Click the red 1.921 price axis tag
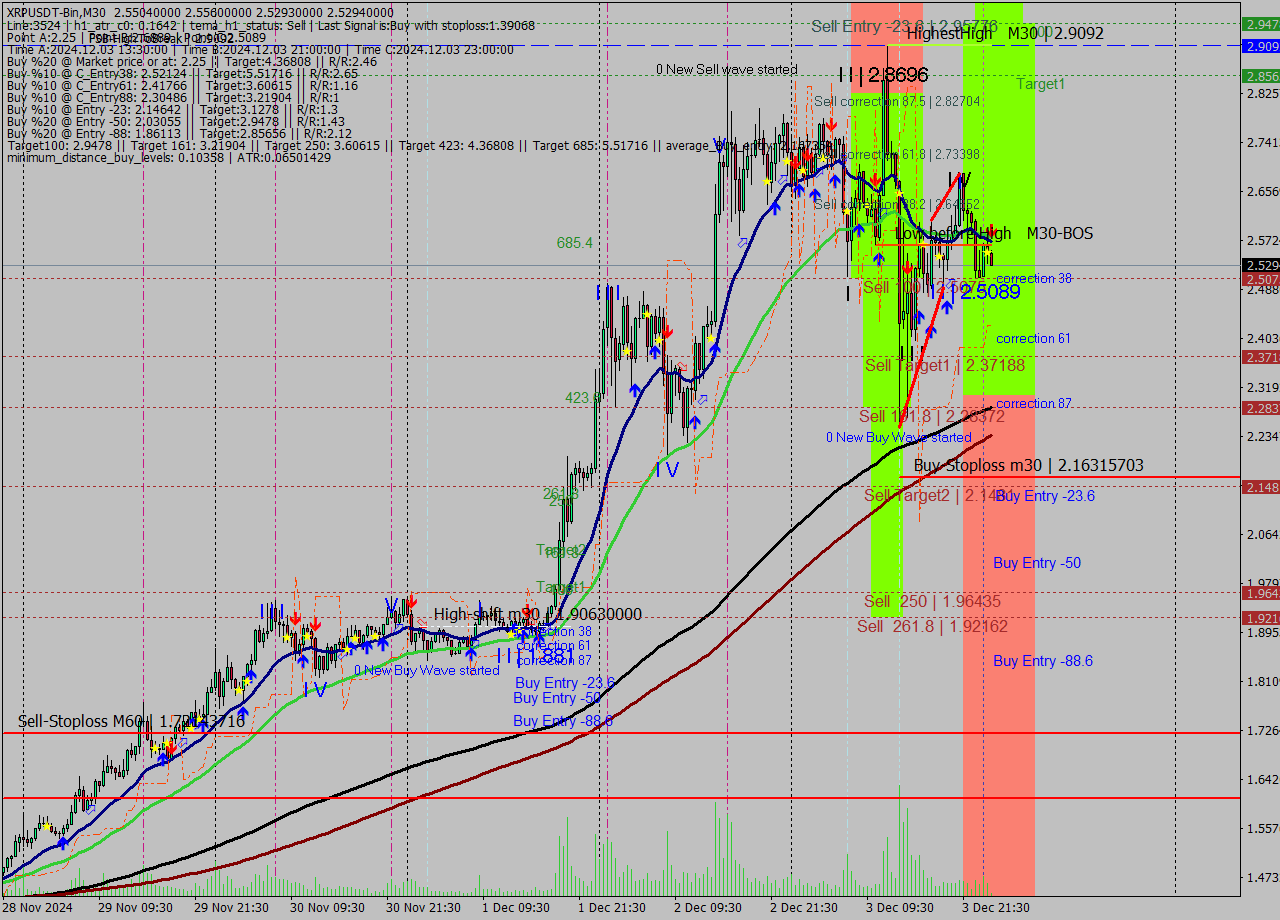Image resolution: width=1280 pixels, height=920 pixels. pyautogui.click(x=1260, y=619)
